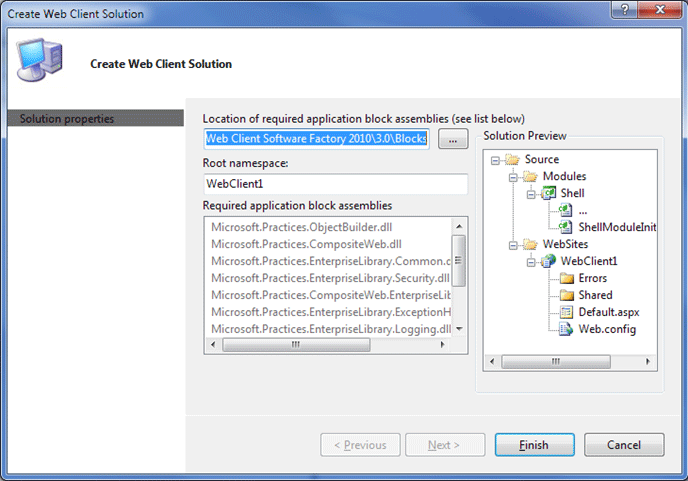Select Microsoft.Practices.EnterpriseLibrary.Common entry

click(x=331, y=261)
